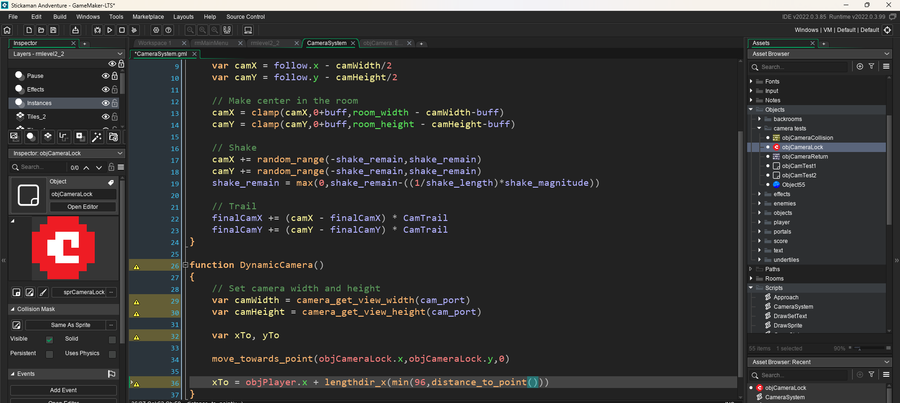Create a new asset layer

pos(80,136)
